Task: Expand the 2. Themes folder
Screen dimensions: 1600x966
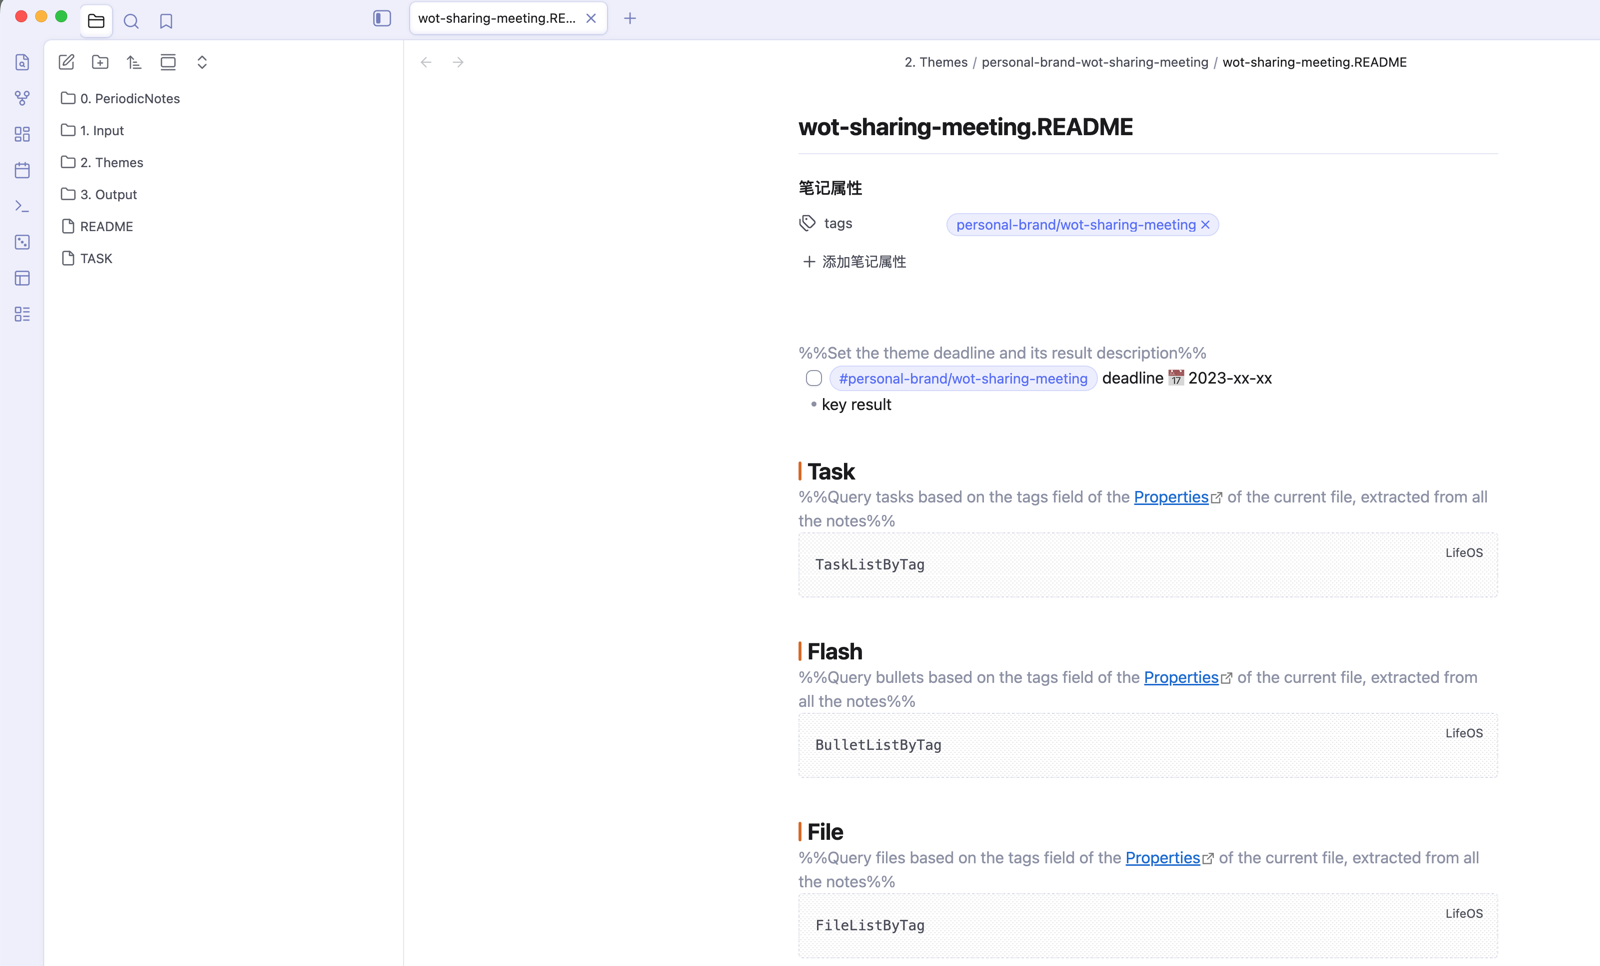Action: coord(112,162)
